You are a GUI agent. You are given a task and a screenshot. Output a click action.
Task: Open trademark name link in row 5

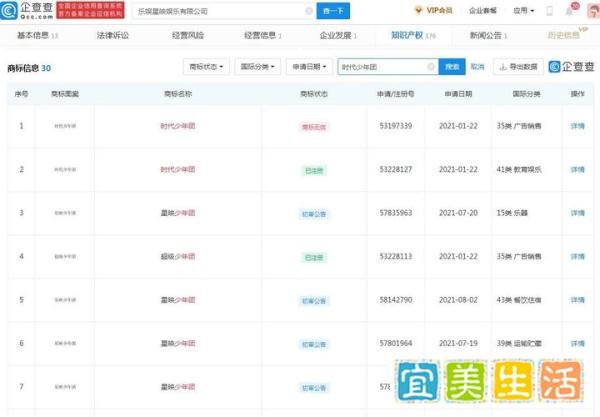pyautogui.click(x=178, y=300)
